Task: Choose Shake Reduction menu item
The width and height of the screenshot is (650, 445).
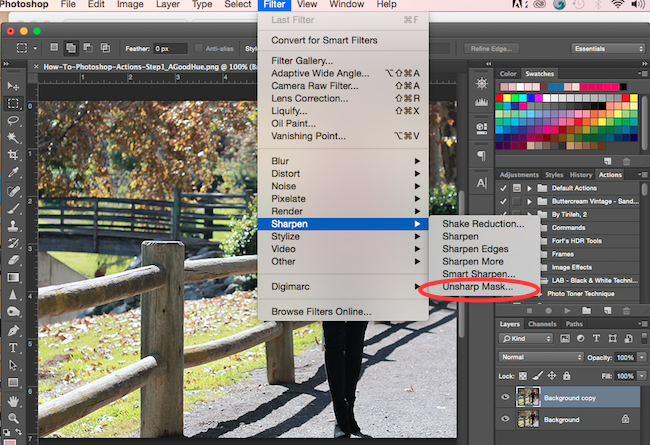Action: [483, 224]
